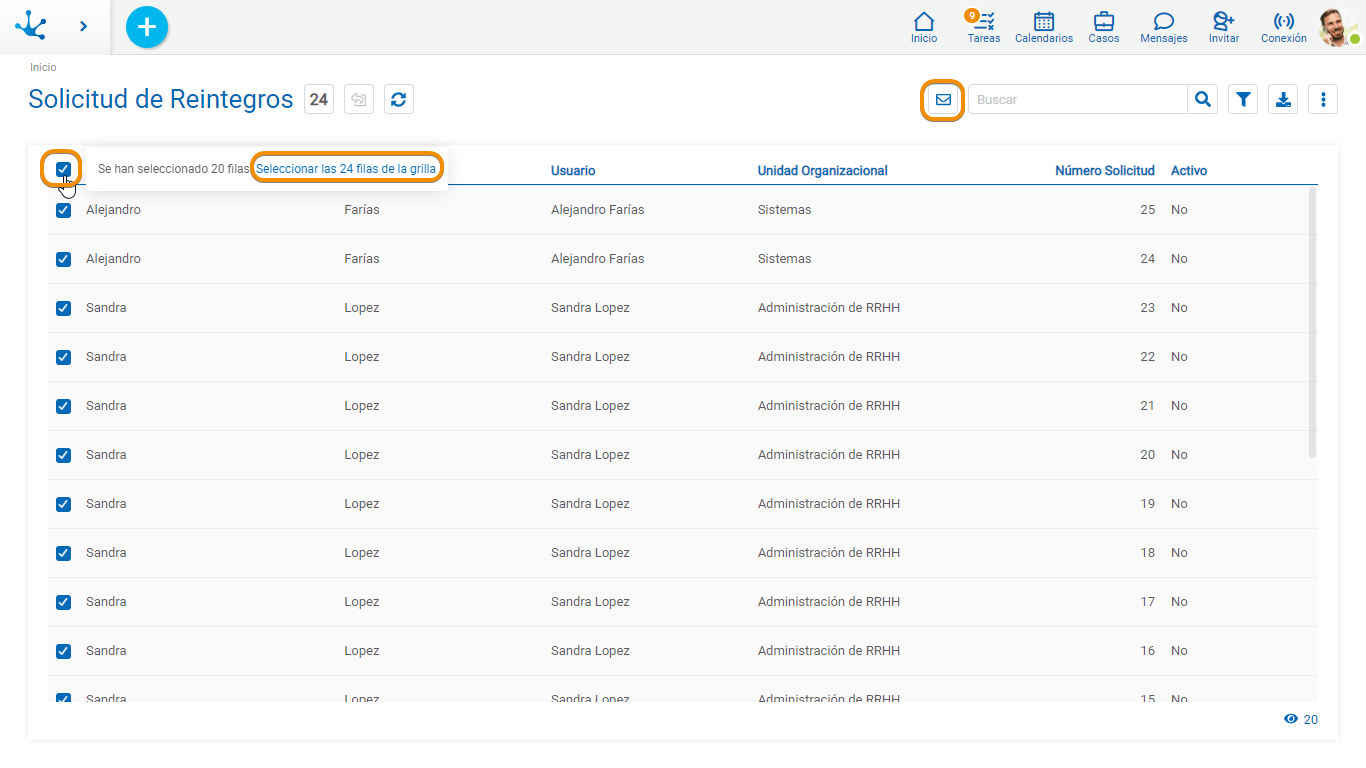Refresh the grid with reload icon
Image resolution: width=1366 pixels, height=768 pixels.
coord(399,99)
